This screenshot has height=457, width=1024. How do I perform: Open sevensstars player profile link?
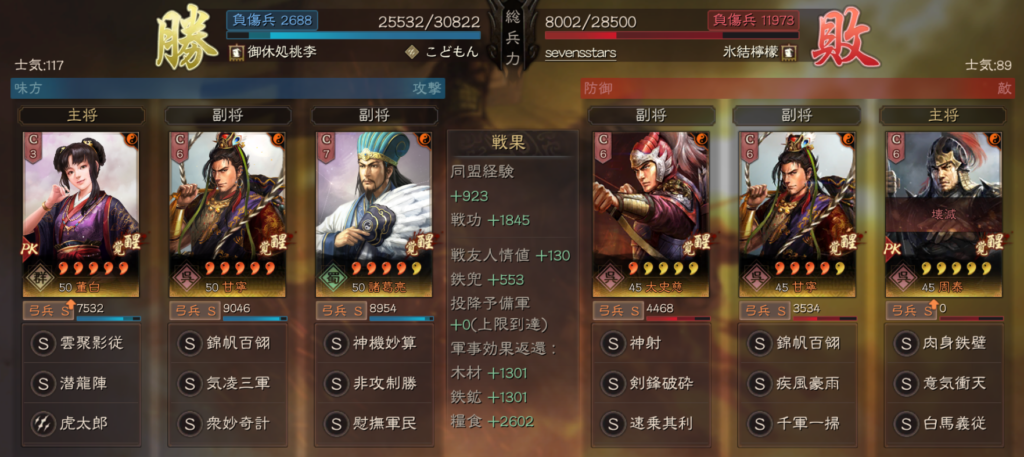click(581, 52)
